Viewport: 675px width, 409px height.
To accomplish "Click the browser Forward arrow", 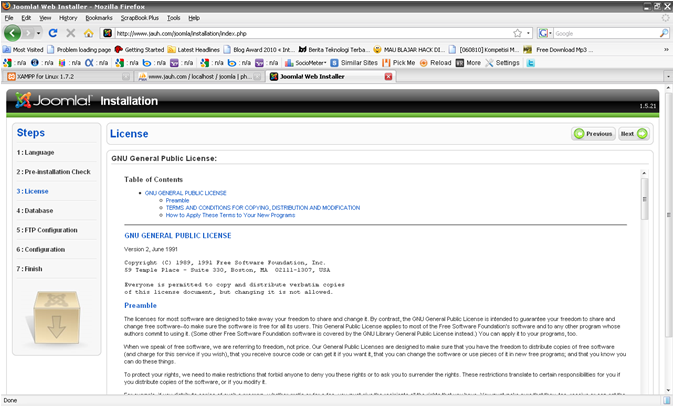I will (x=28, y=33).
